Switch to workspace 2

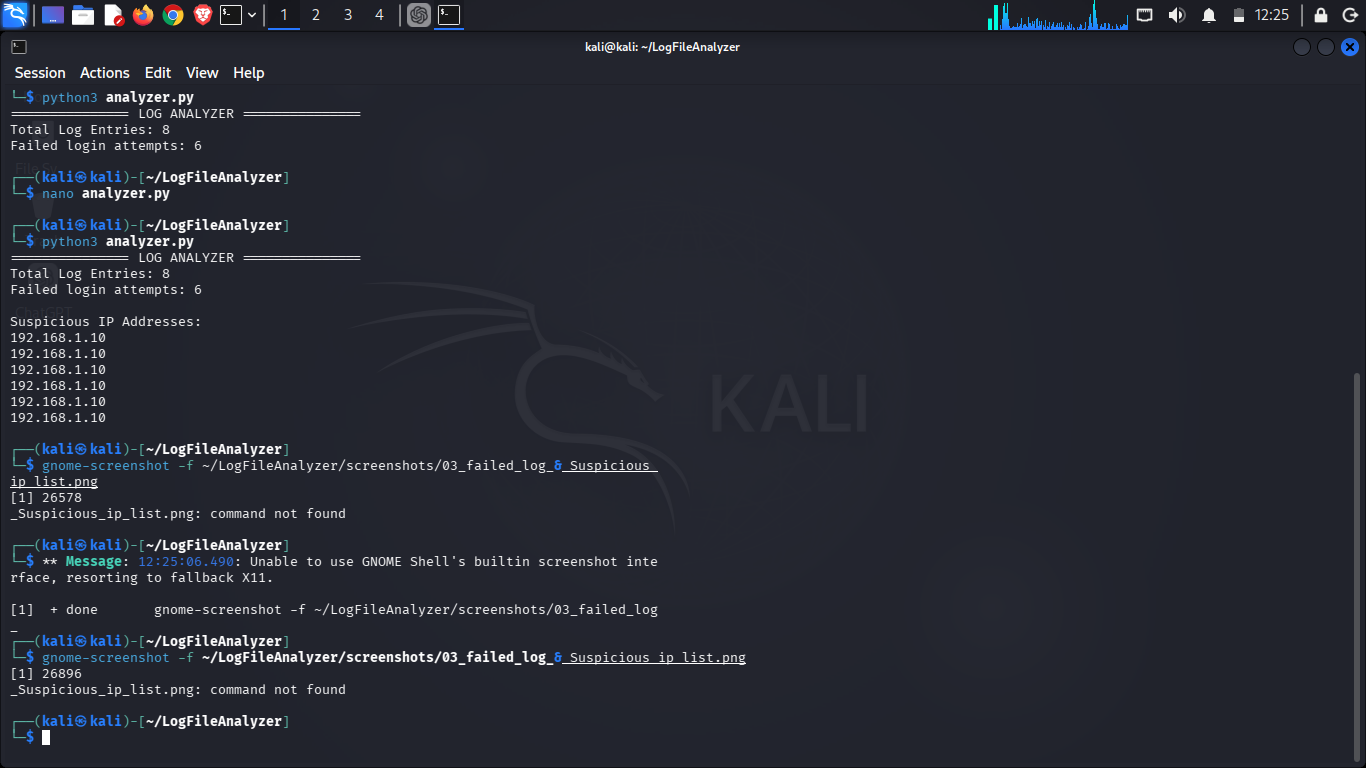[x=316, y=15]
